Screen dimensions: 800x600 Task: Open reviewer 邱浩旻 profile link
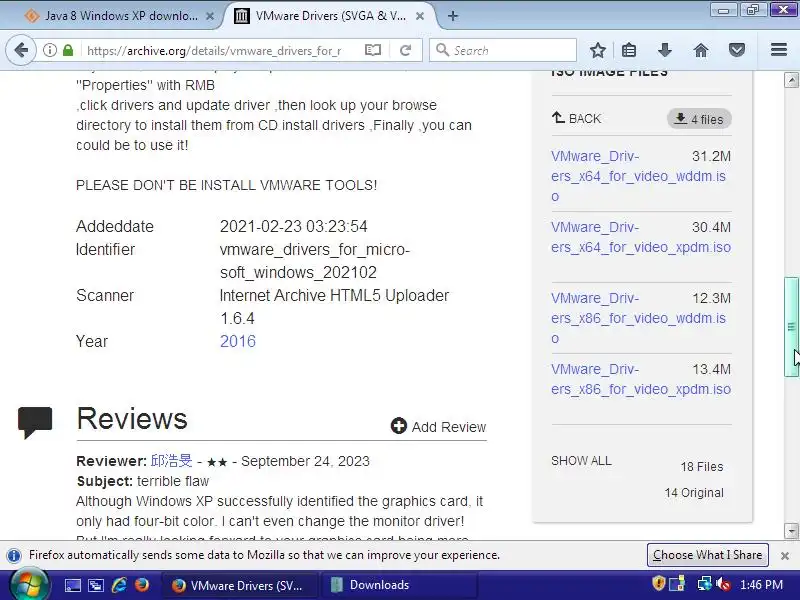[x=171, y=461]
